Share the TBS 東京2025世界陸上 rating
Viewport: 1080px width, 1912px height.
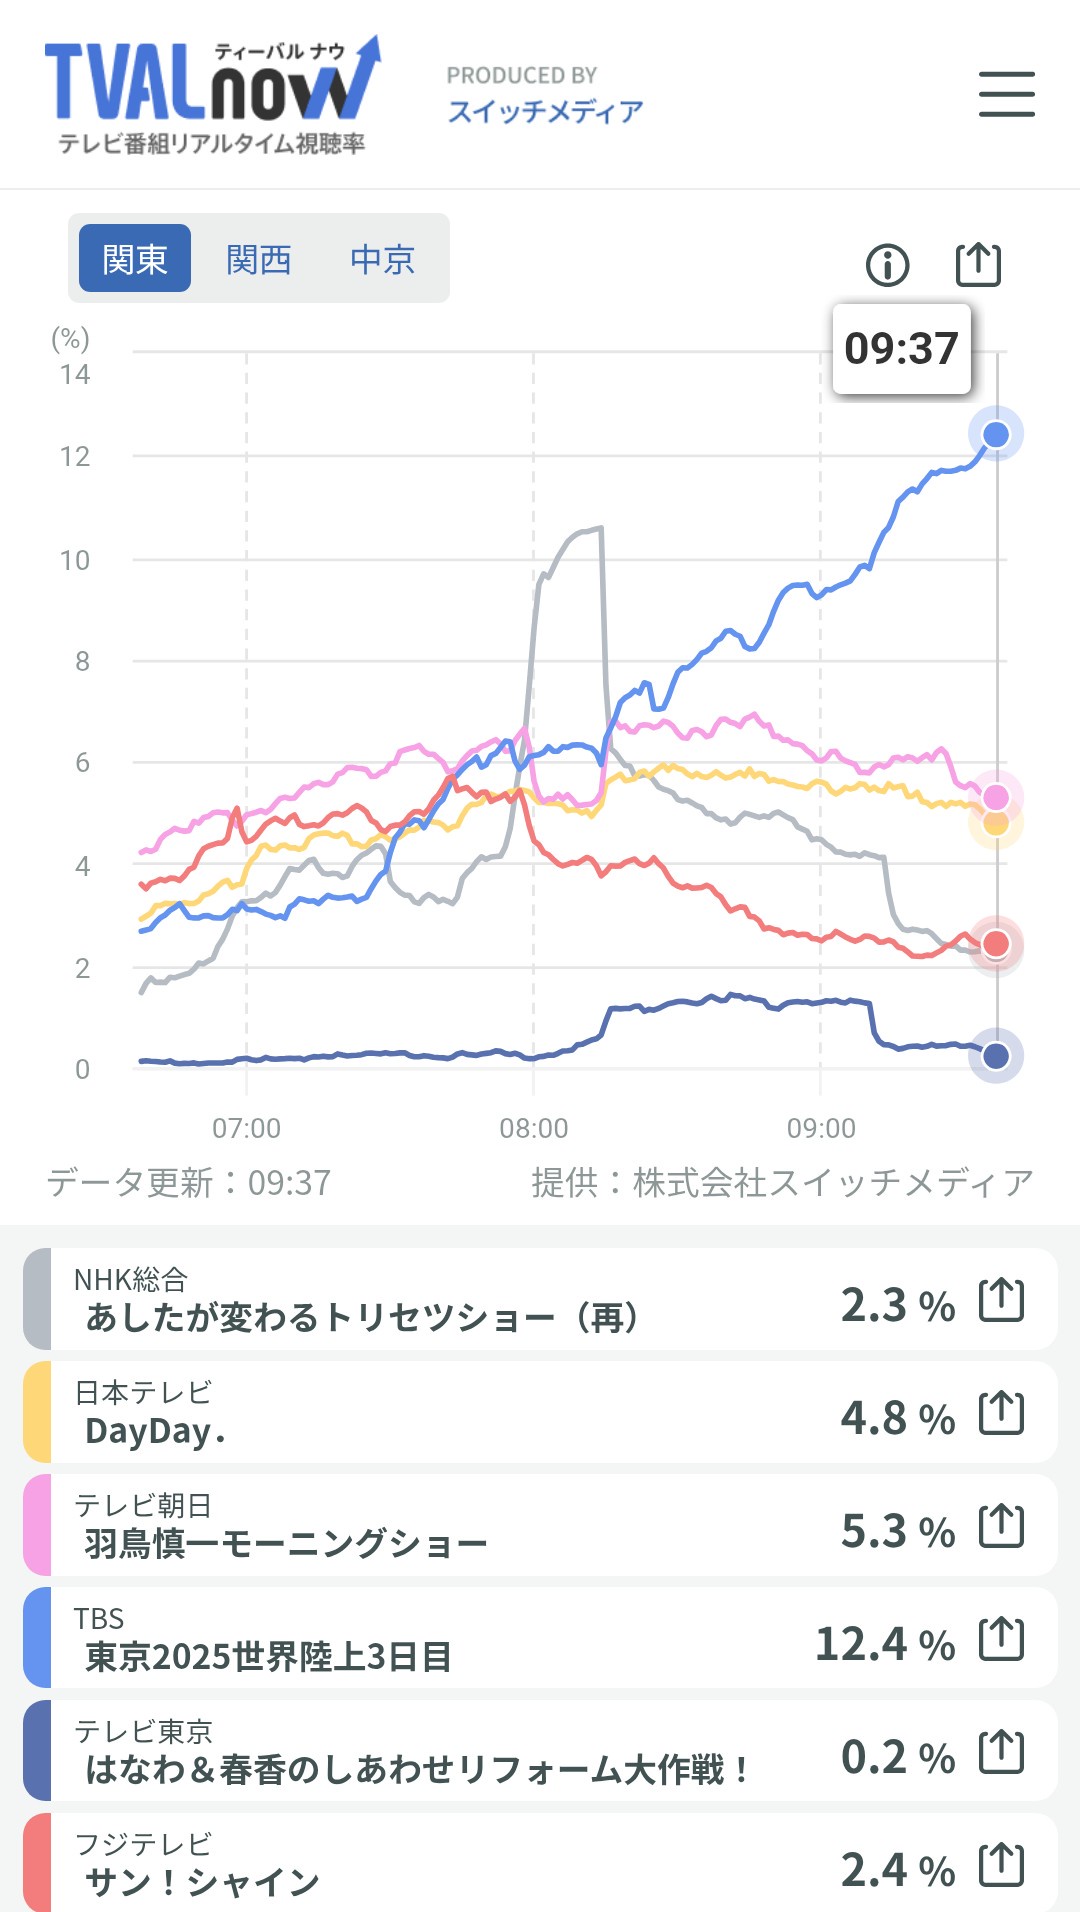pos(1001,1639)
